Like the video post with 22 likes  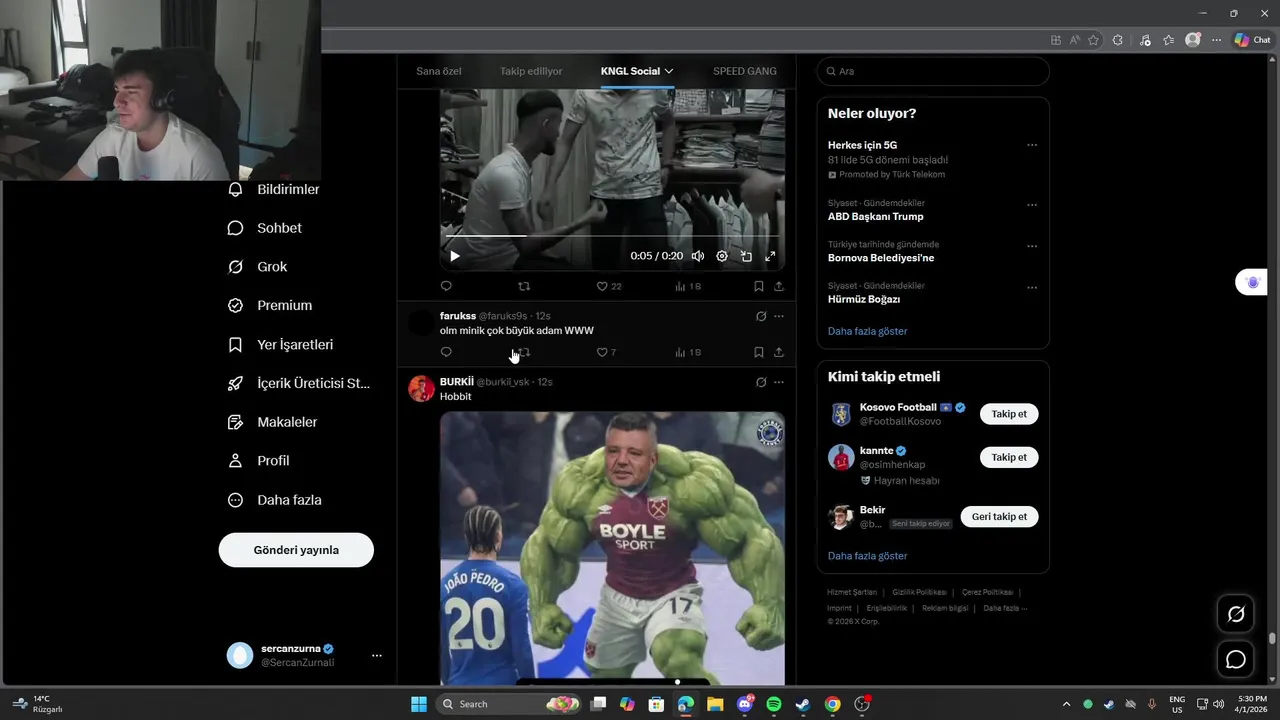coord(609,286)
